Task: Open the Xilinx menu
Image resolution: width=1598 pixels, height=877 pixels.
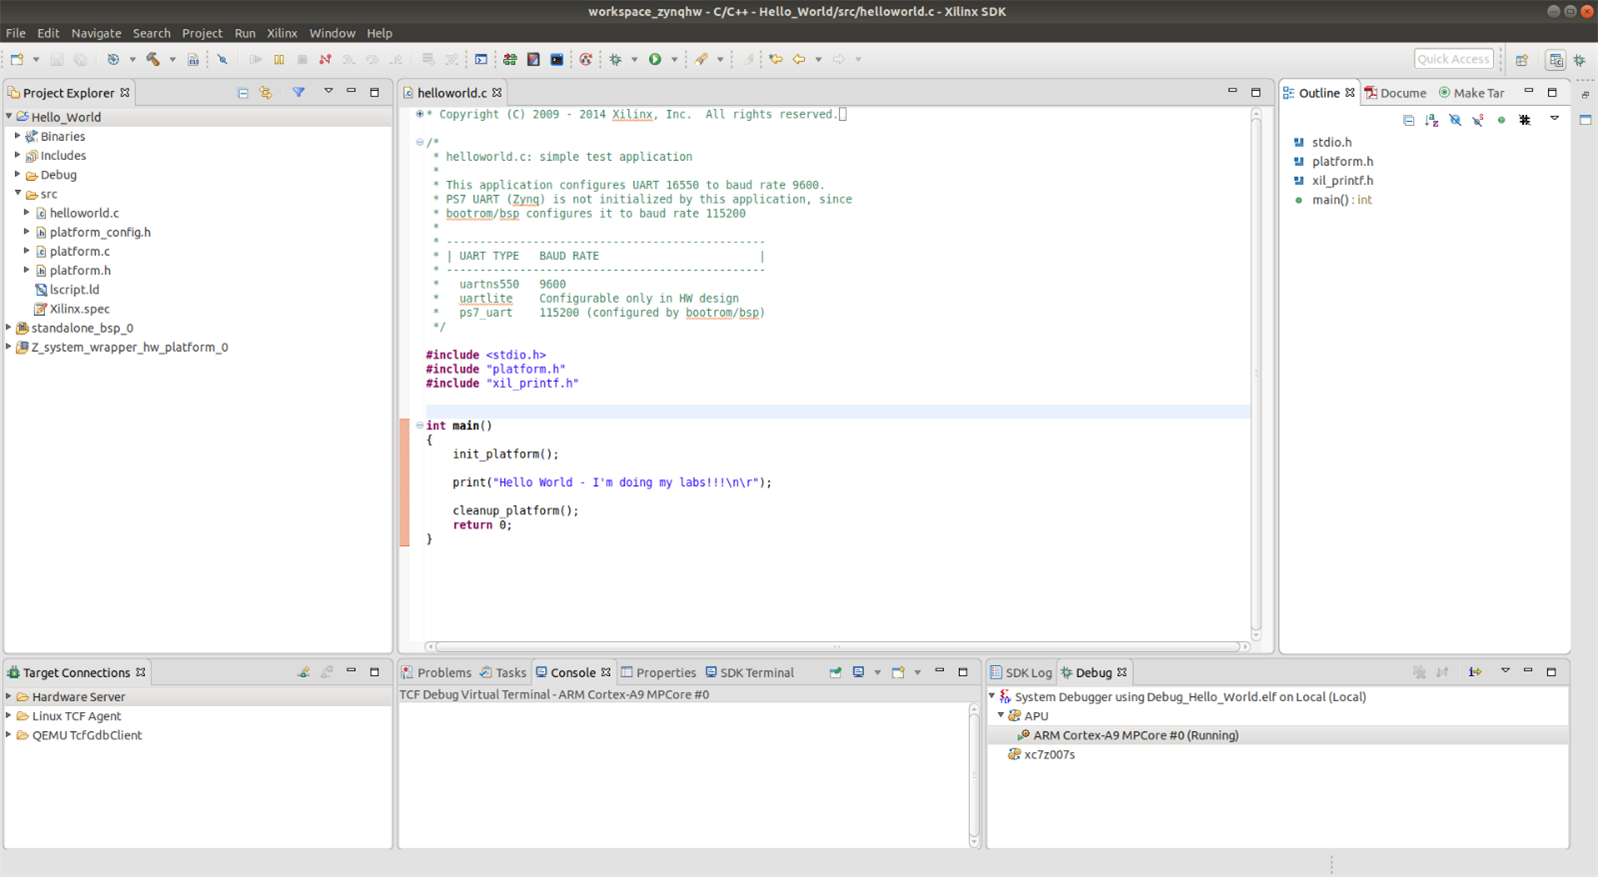Action: 281,33
